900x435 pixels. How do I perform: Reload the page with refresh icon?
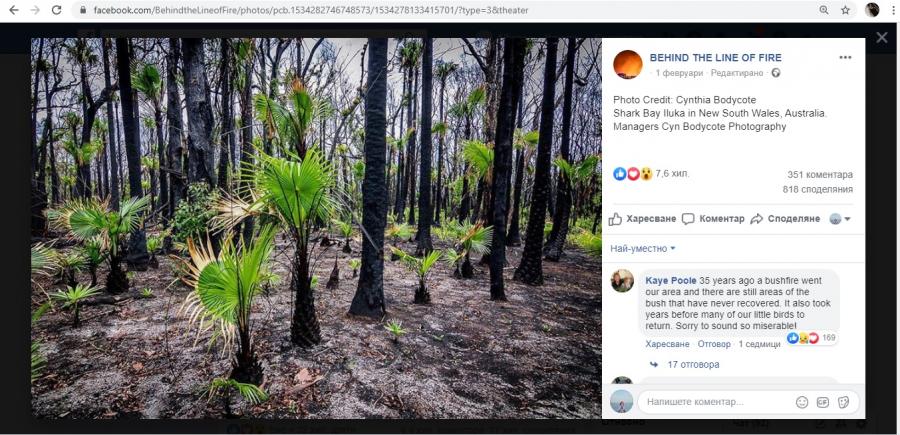coord(56,10)
